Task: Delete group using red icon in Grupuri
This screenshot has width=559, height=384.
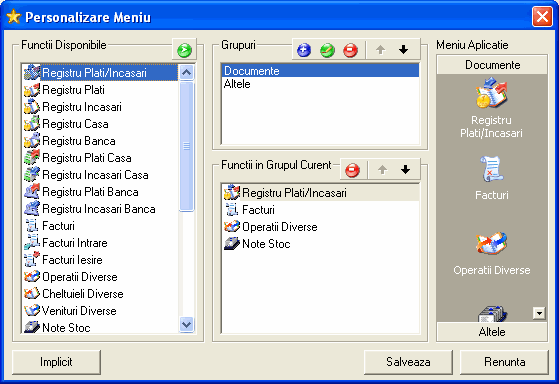Action: coord(350,50)
